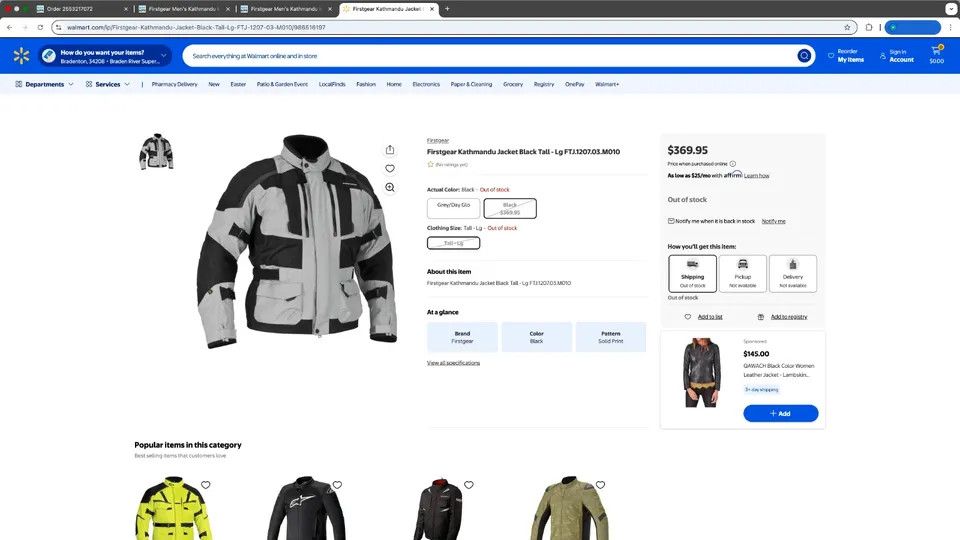Open the Grocery nav item

[x=513, y=84]
